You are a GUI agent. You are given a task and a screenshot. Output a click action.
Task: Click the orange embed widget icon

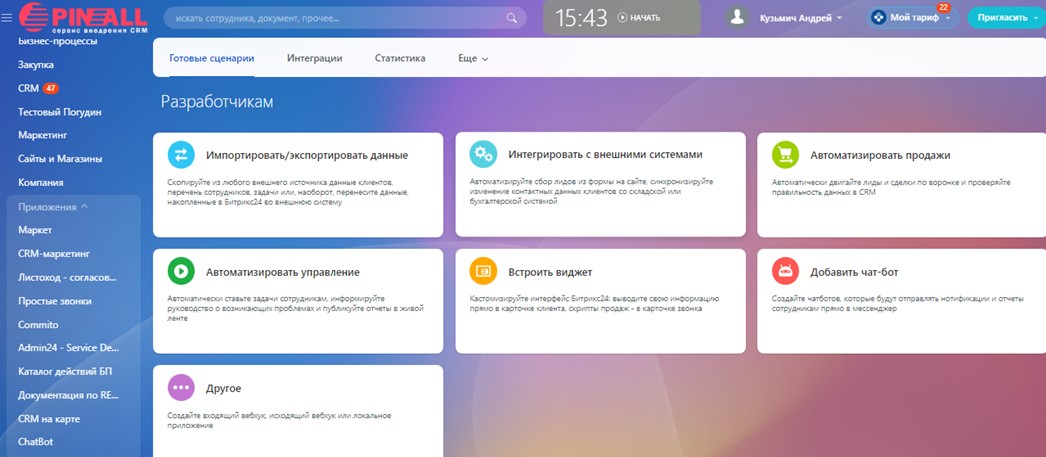coord(483,271)
